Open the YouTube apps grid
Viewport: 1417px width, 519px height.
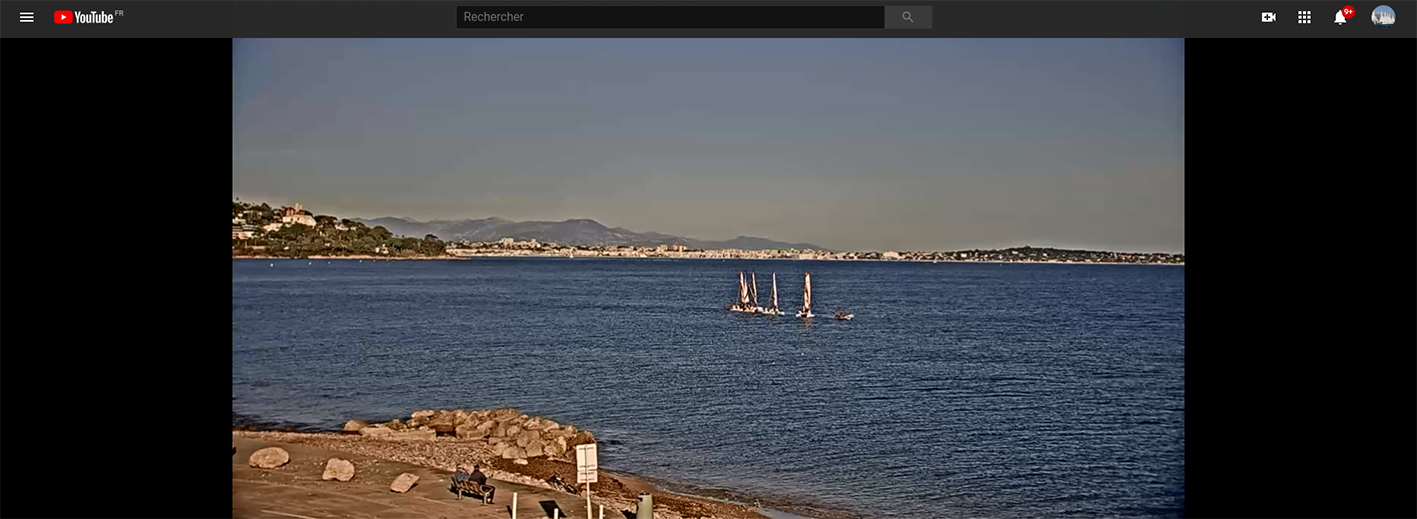[x=1304, y=17]
